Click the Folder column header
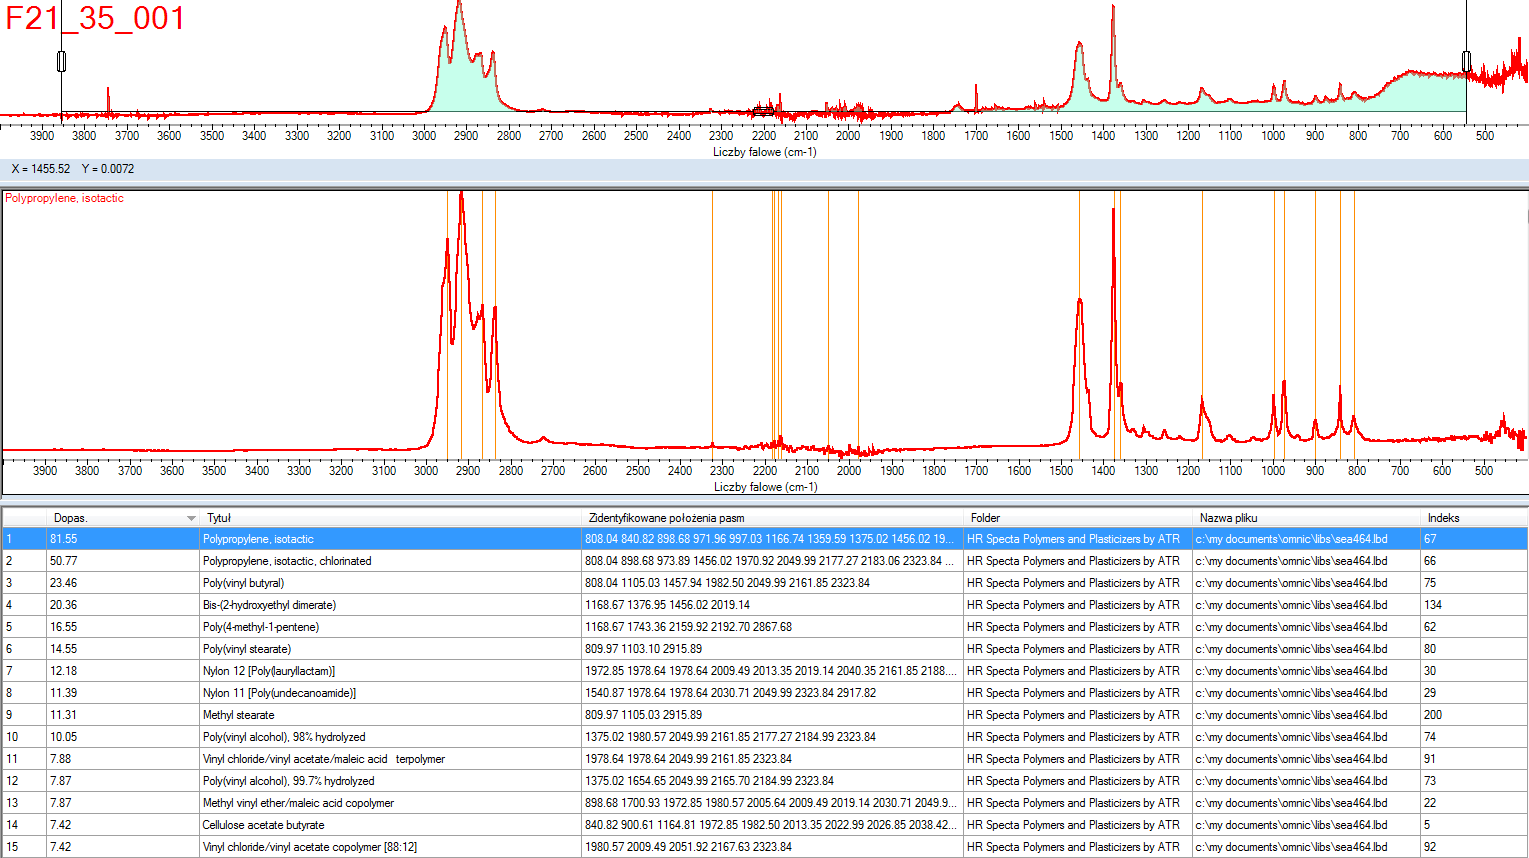This screenshot has width=1529, height=858. pyautogui.click(x=985, y=518)
